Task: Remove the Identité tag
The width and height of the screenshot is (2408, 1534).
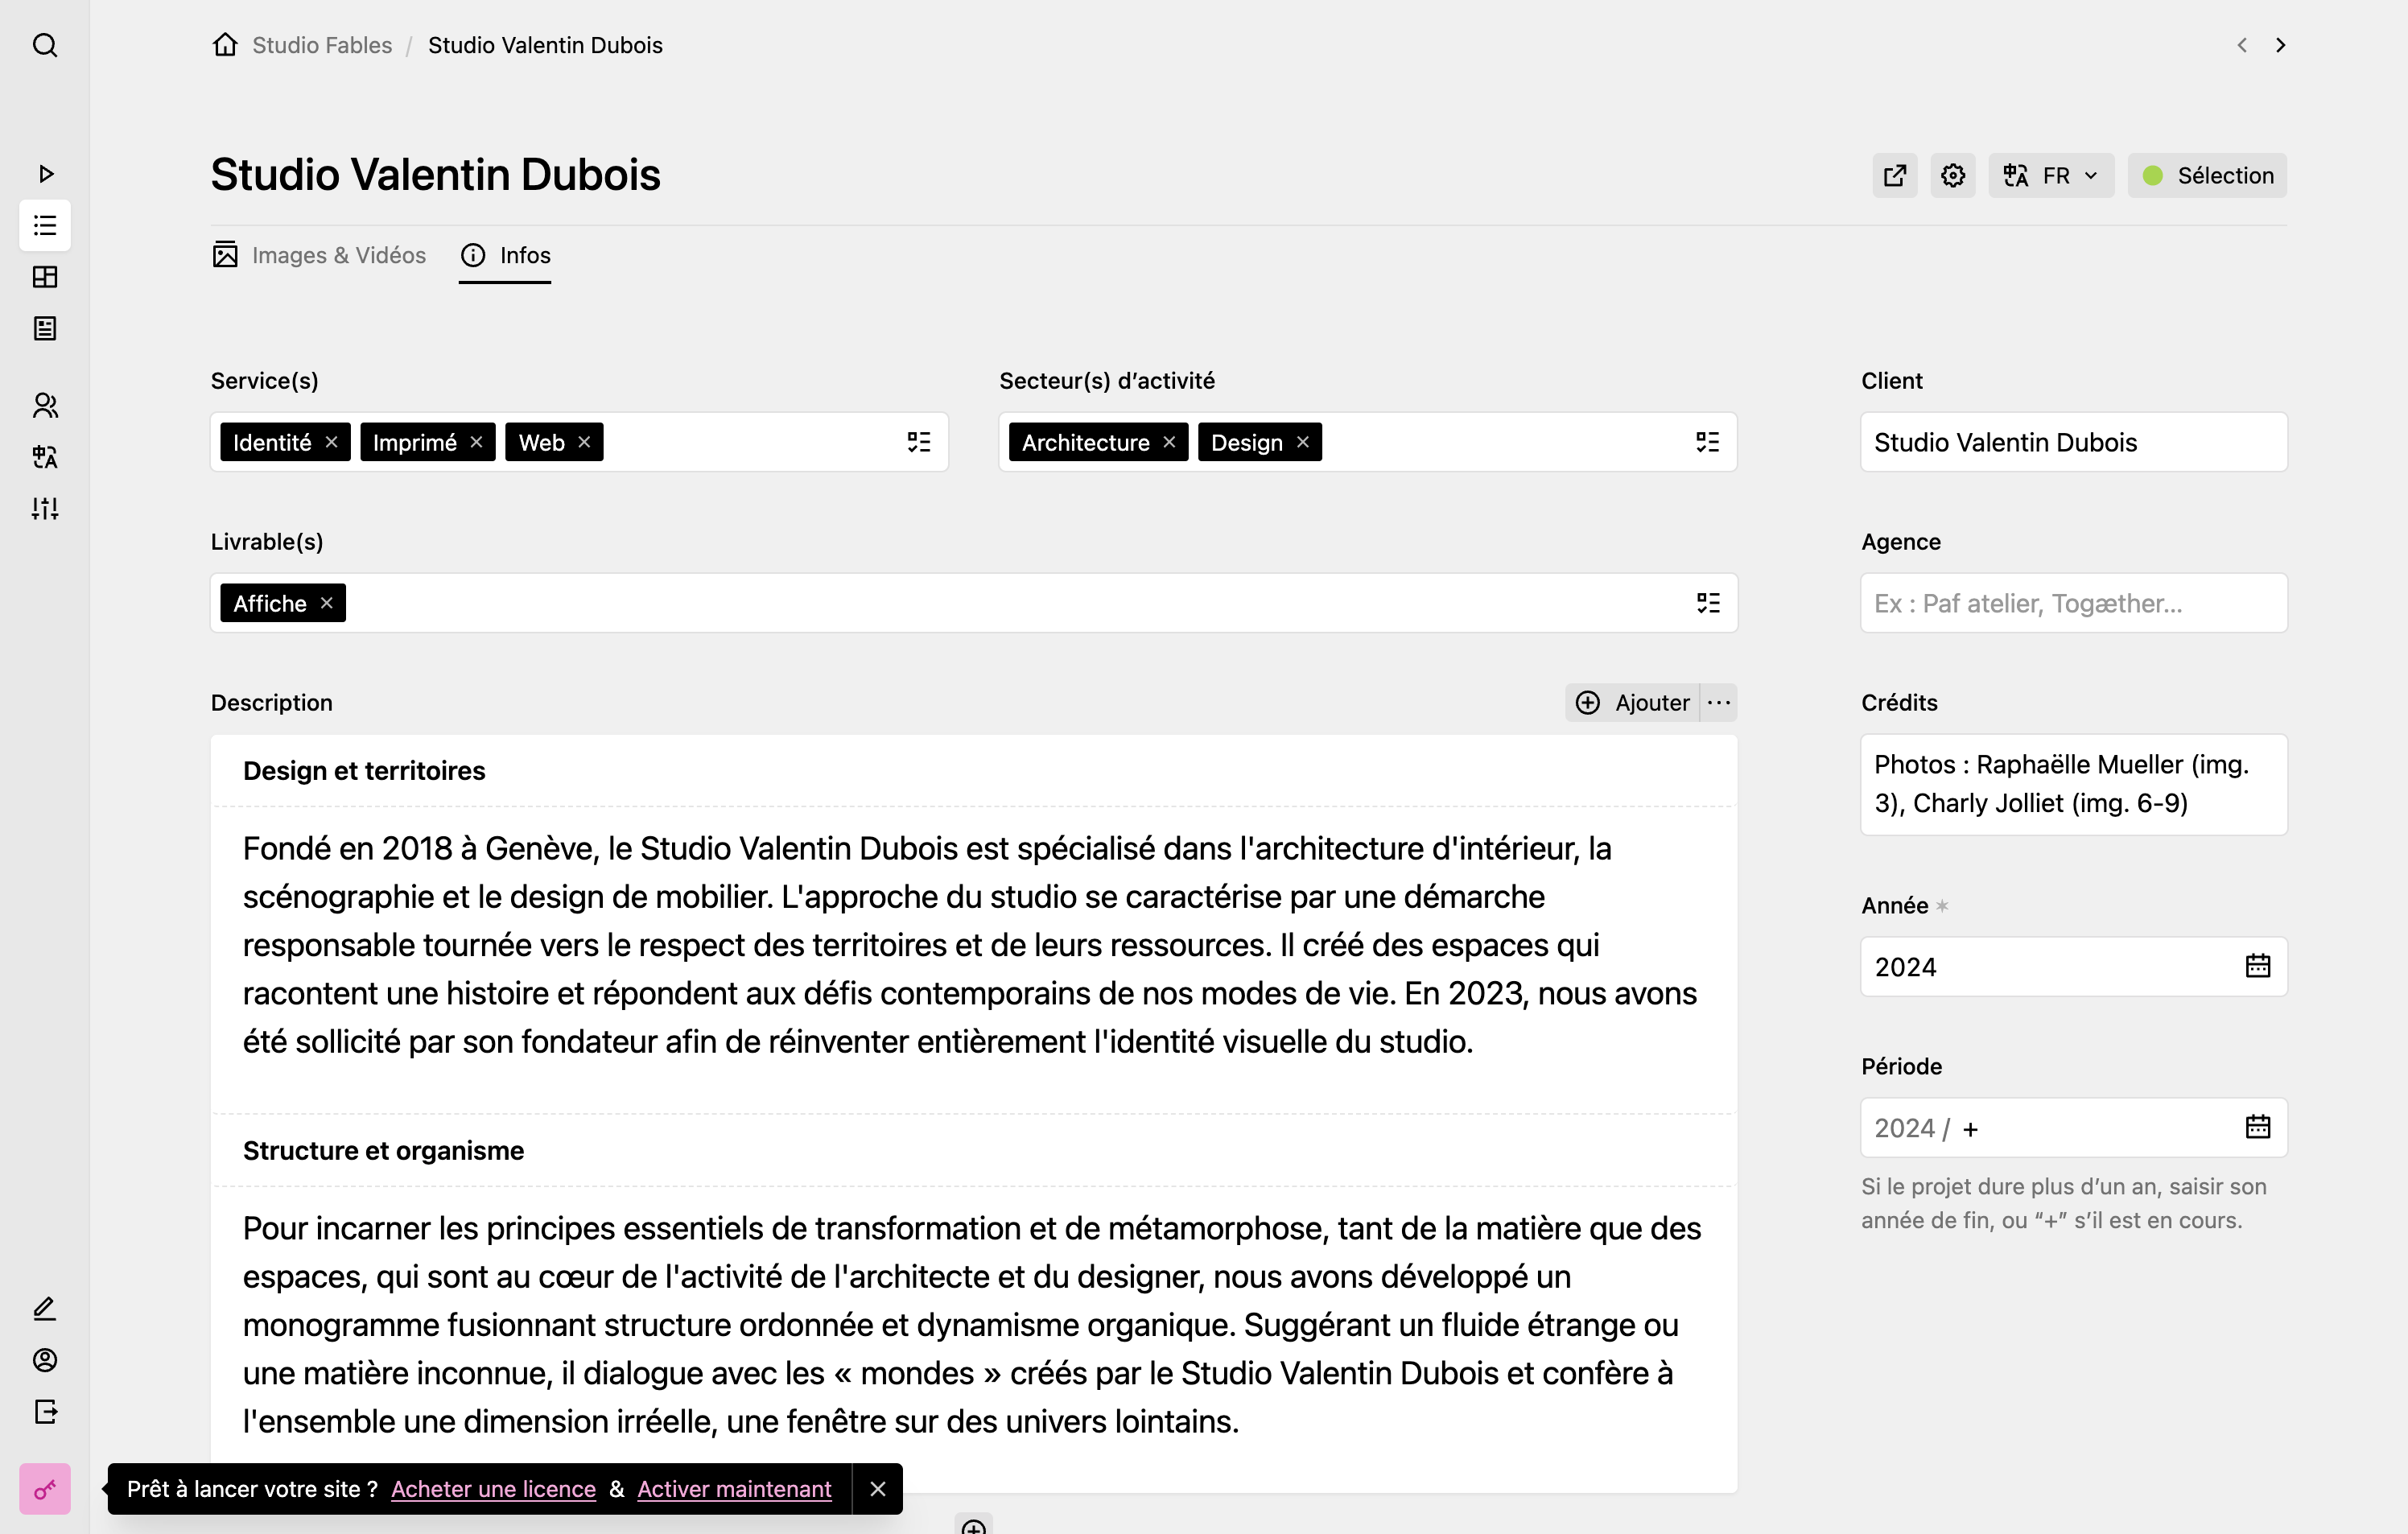Action: (x=332, y=442)
